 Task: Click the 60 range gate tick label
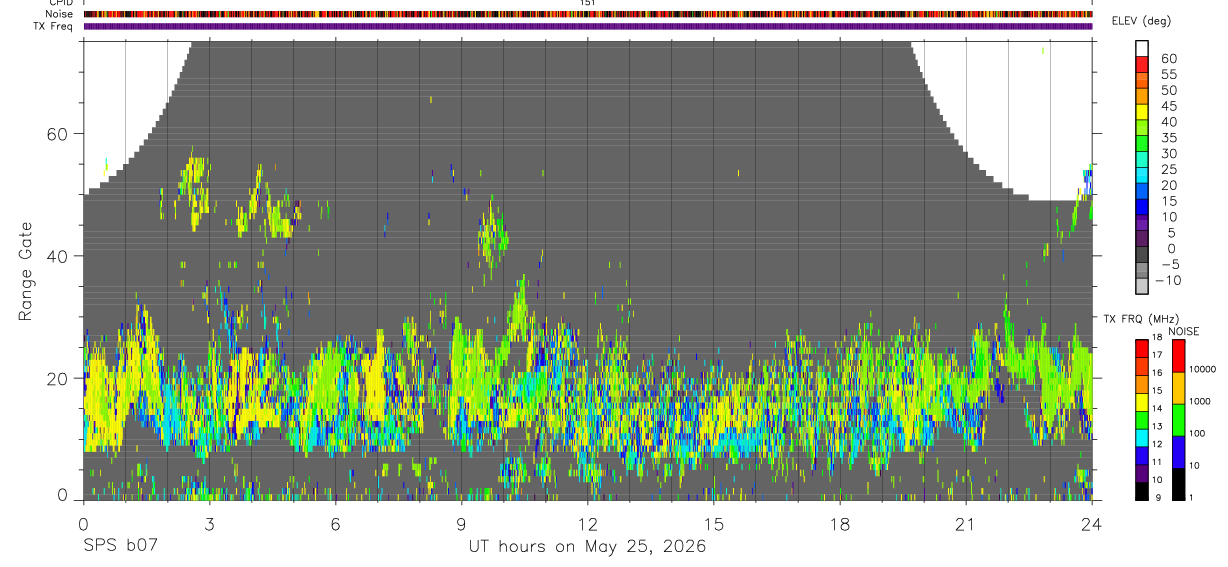coord(58,134)
